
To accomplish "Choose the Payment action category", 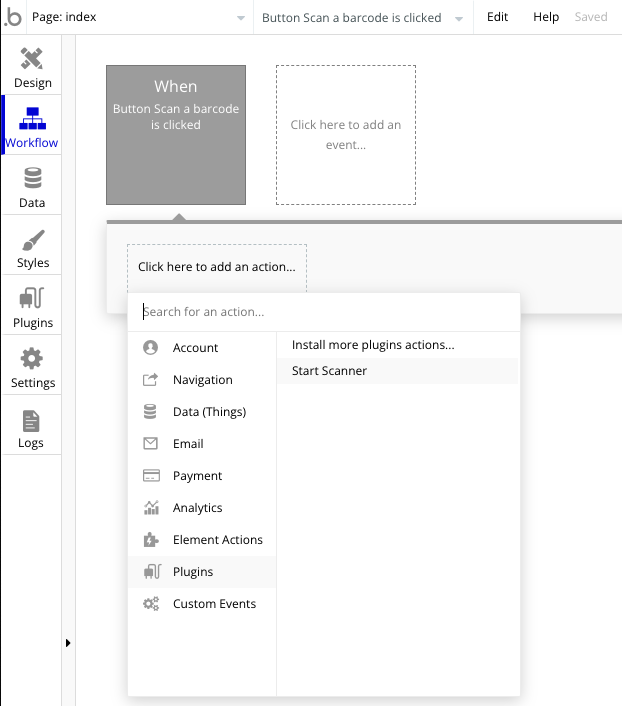I will click(202, 475).
